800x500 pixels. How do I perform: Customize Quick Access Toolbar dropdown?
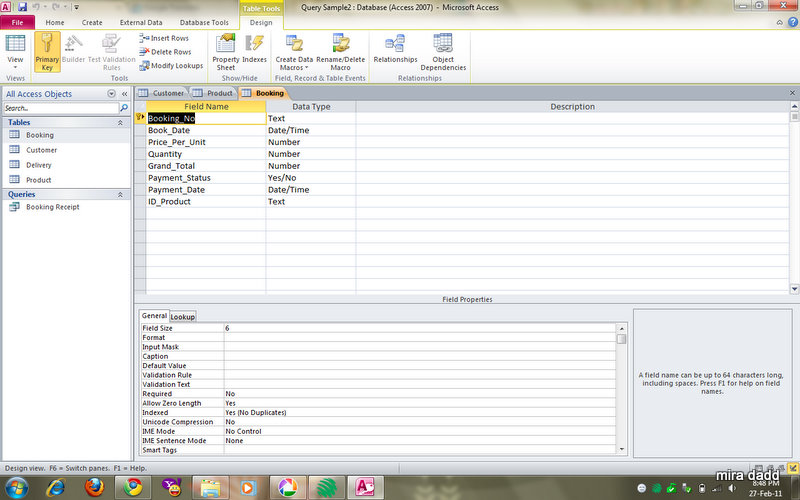[77, 7]
